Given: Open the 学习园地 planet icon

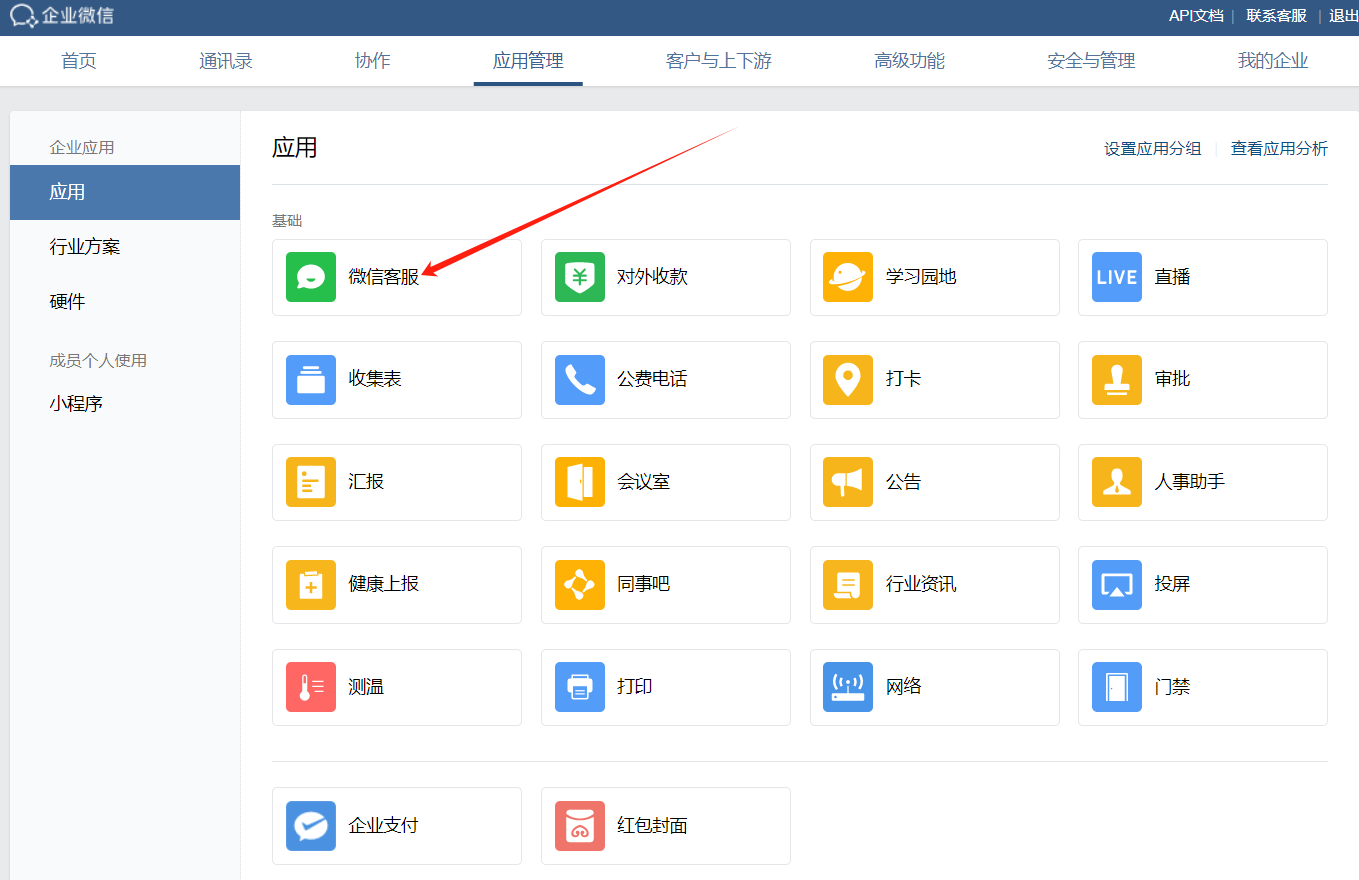Looking at the screenshot, I should 848,277.
